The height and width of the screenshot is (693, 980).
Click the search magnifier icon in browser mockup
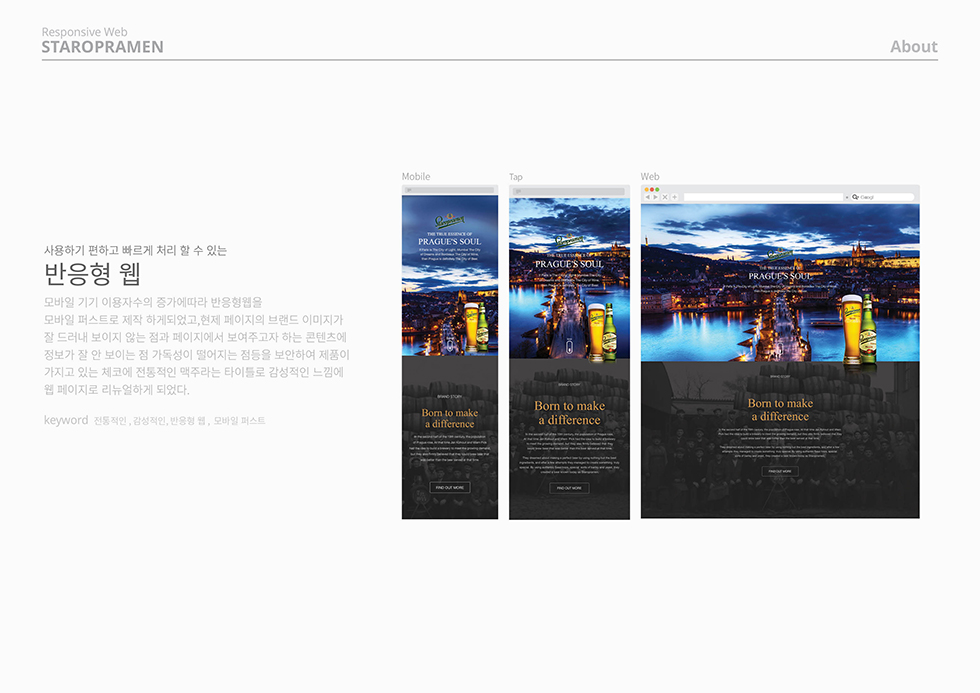[855, 197]
